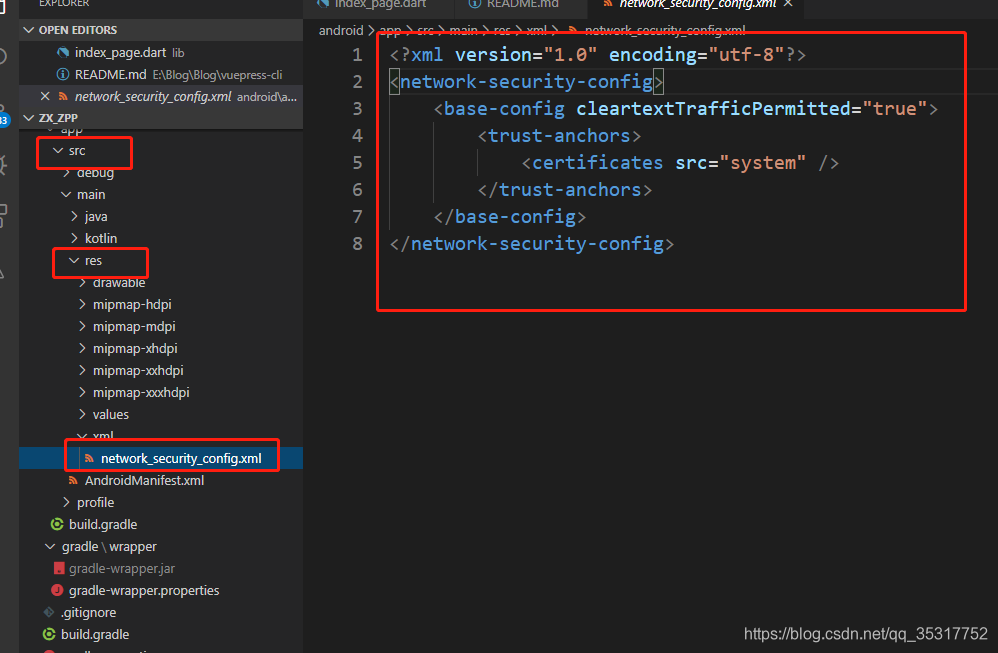
Task: Click the Dart icon beside index_page.dart
Action: (x=62, y=53)
